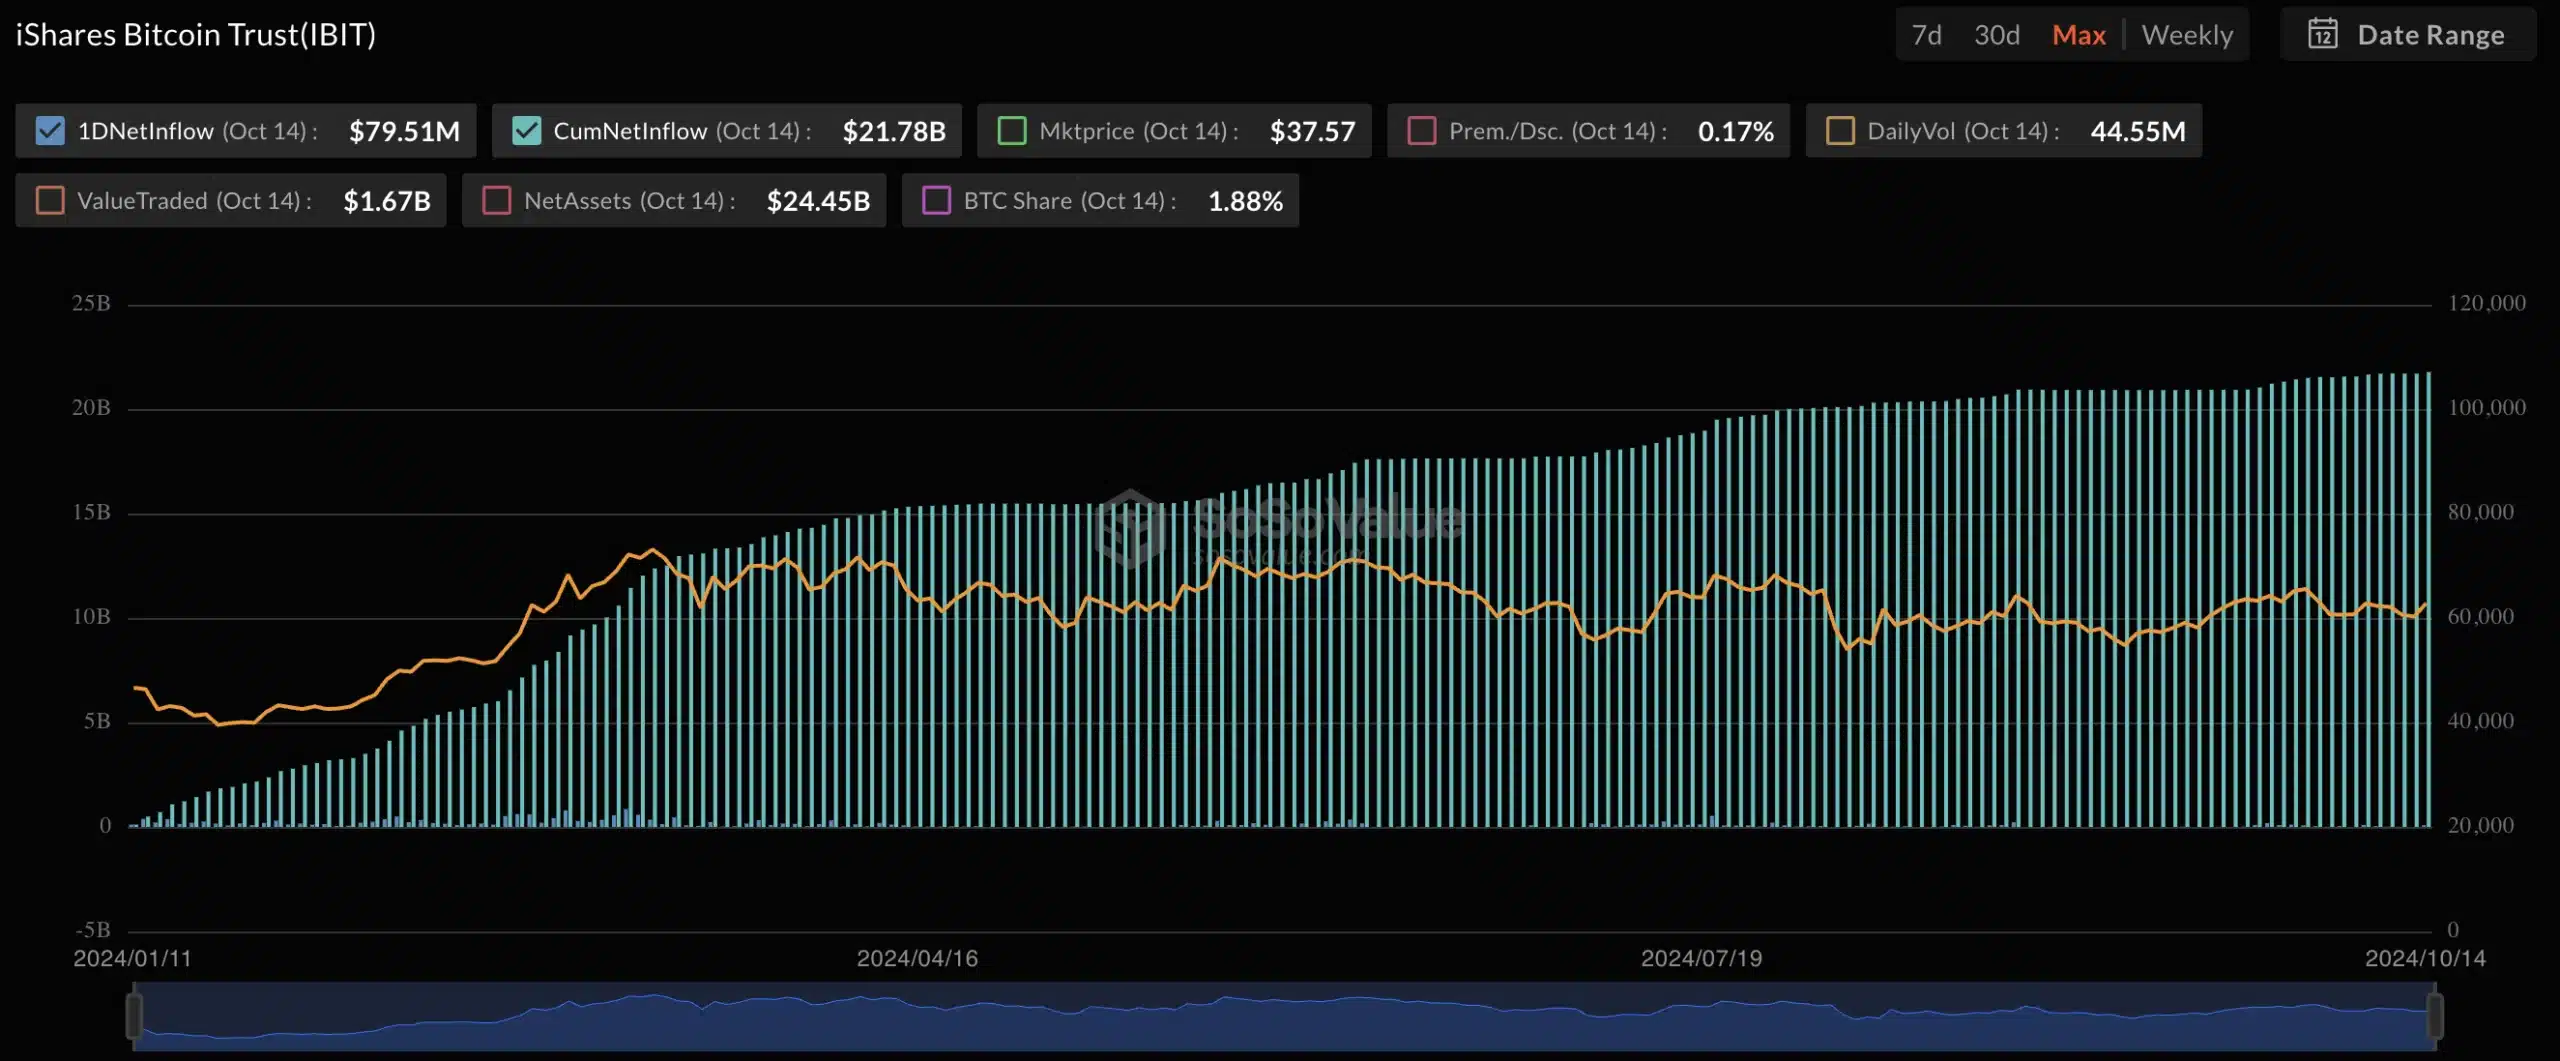Click the 1.88% BTC share figure
The image size is (2560, 1061).
1245,201
